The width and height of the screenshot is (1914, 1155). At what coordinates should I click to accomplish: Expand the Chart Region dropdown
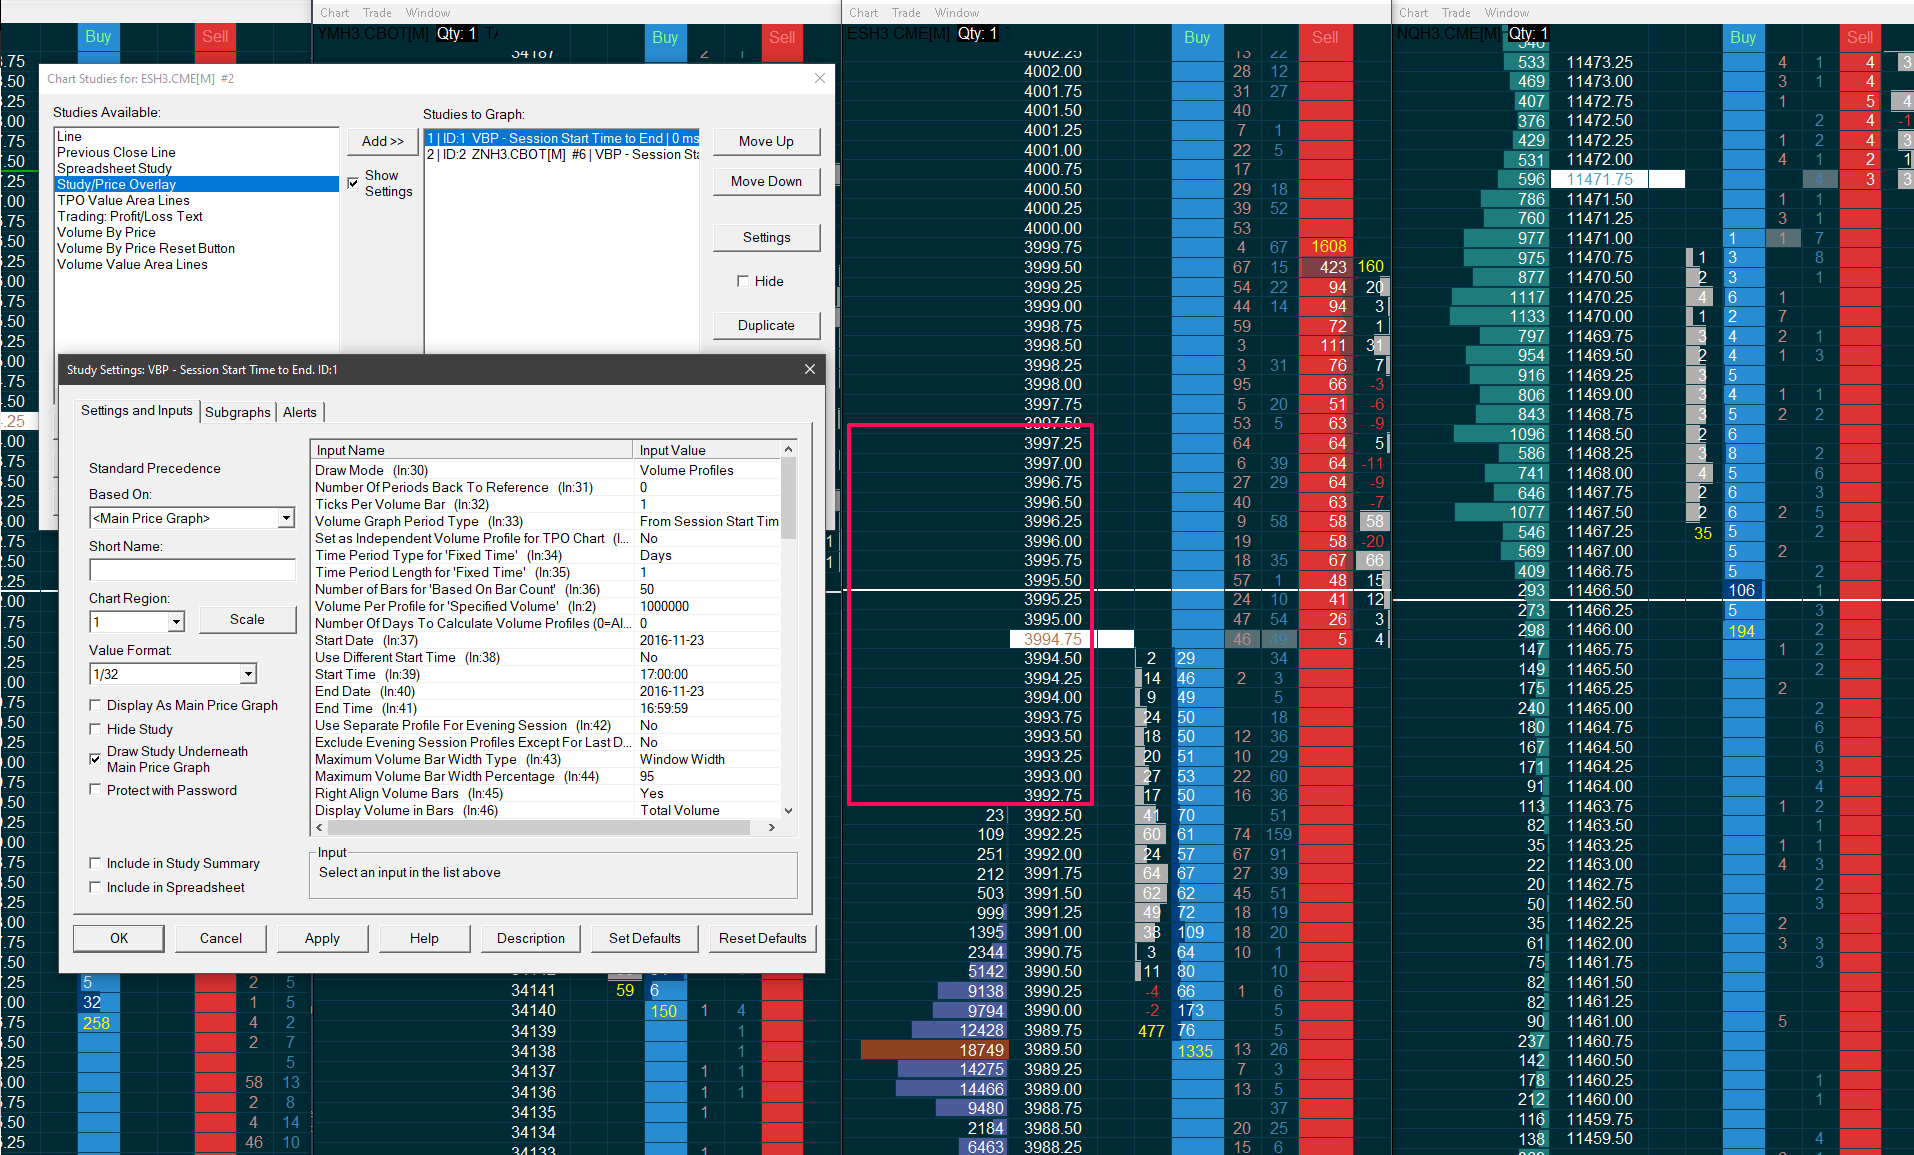(176, 622)
